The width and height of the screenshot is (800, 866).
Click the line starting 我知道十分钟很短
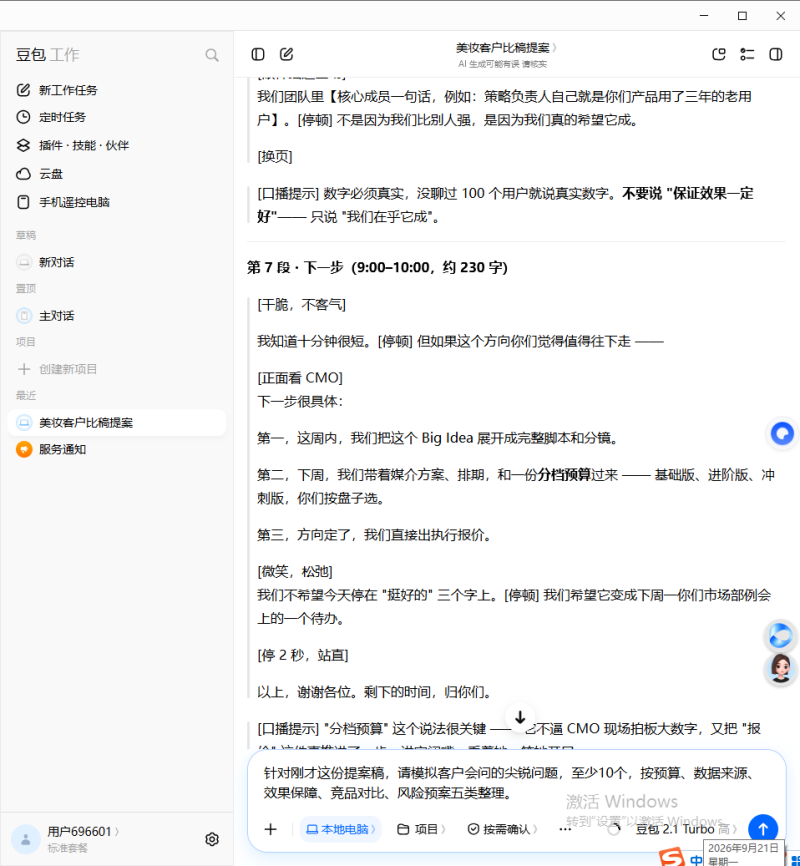(x=460, y=342)
